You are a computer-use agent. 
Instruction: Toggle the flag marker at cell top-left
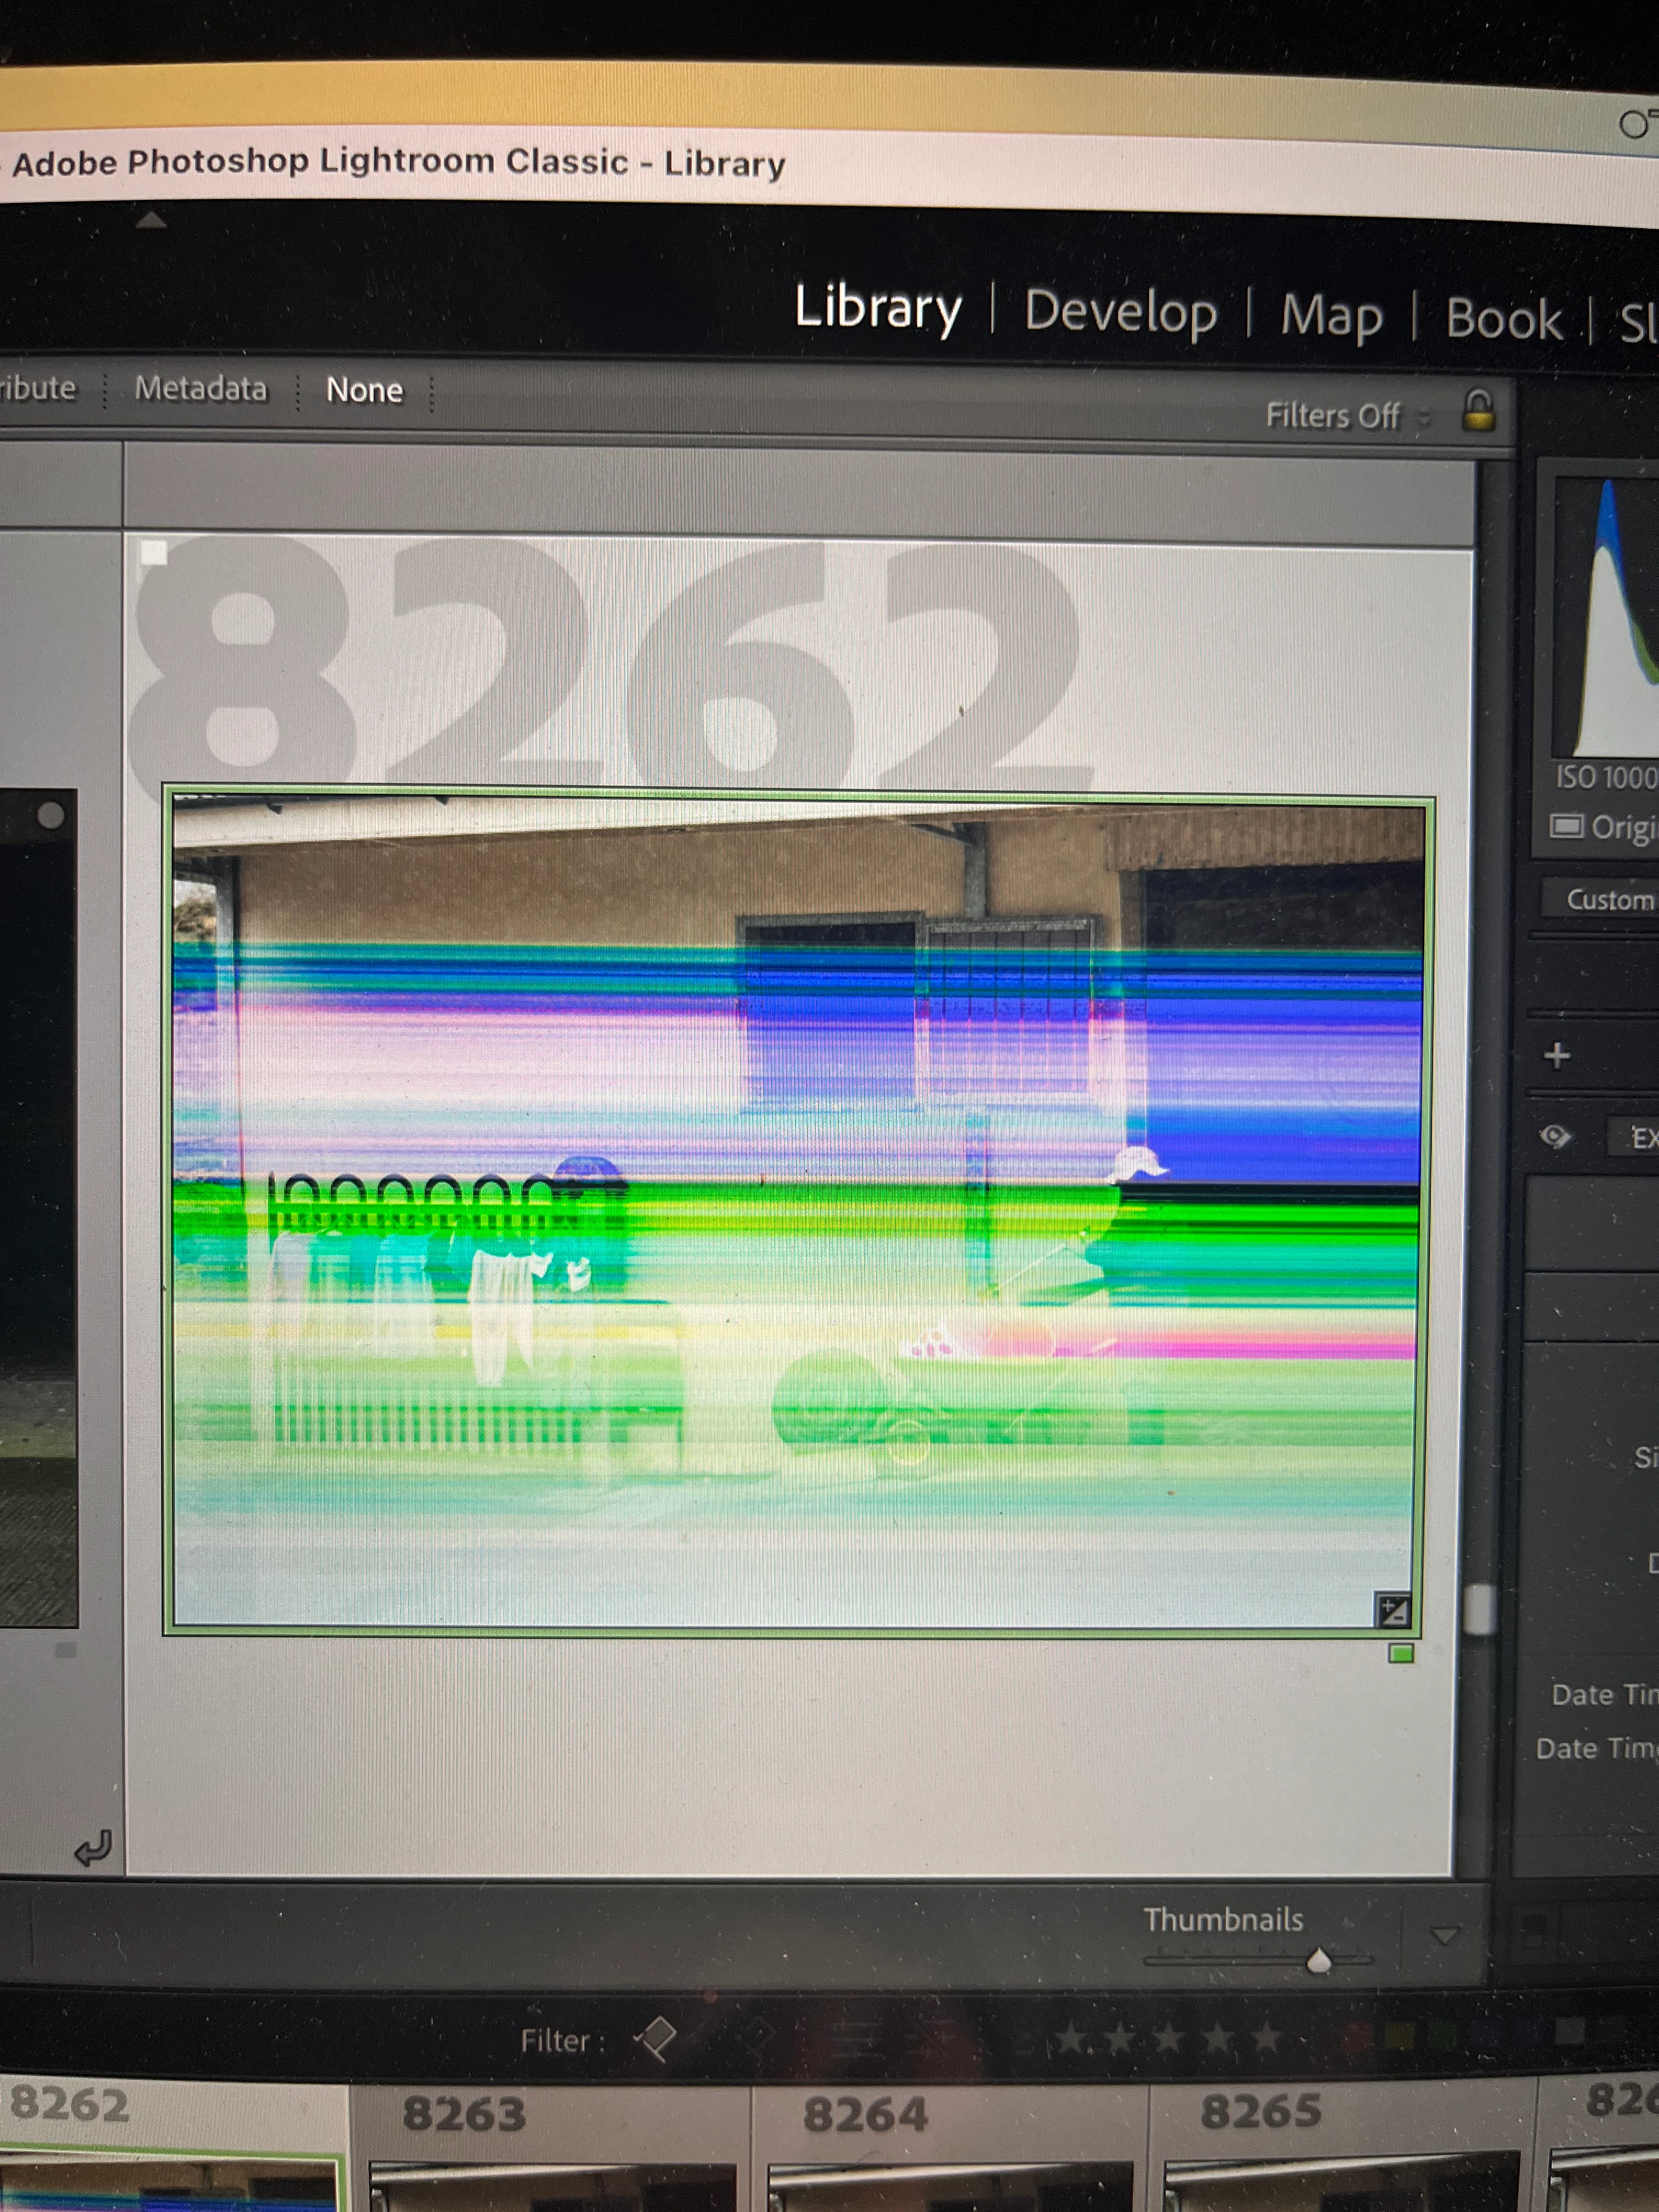tap(153, 553)
